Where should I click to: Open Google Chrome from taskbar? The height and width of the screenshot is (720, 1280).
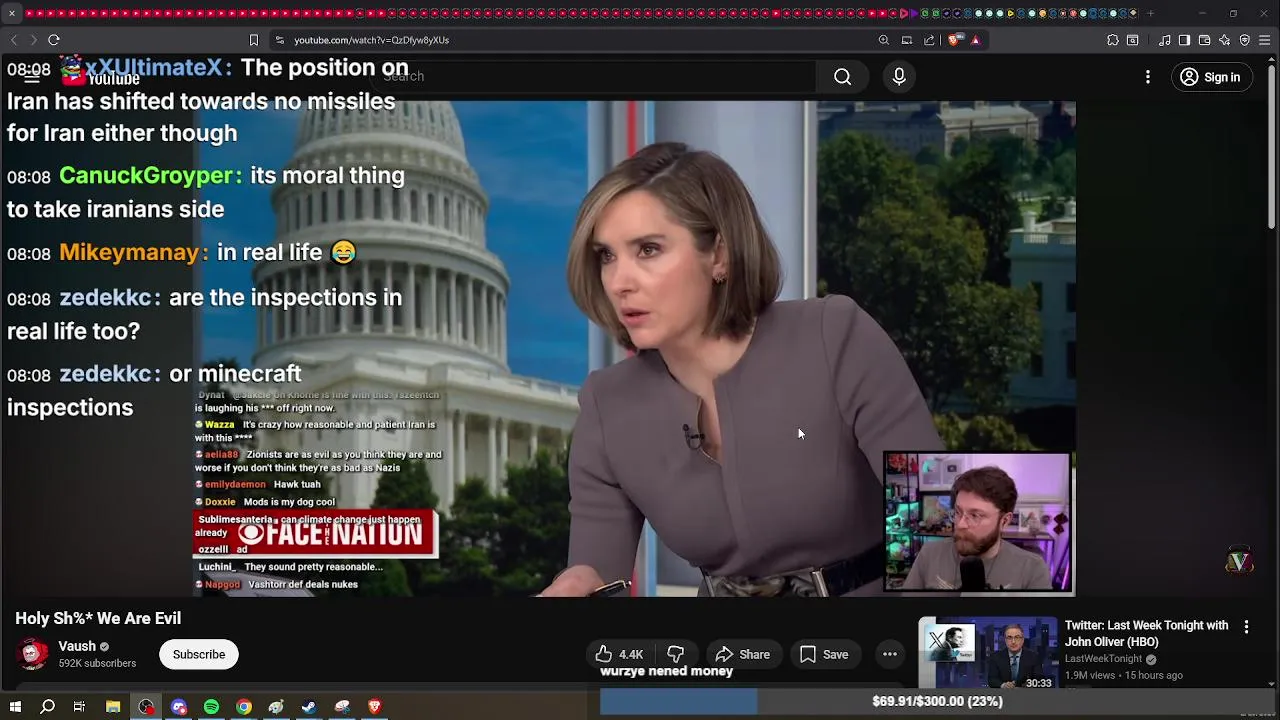[x=244, y=707]
